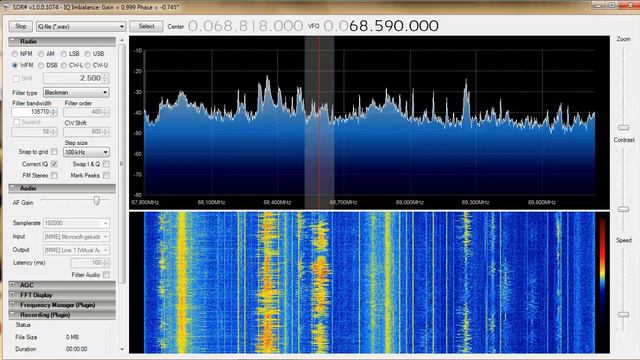The image size is (640, 360).
Task: Click the Duration value 00:00:00
Action: coord(76,349)
